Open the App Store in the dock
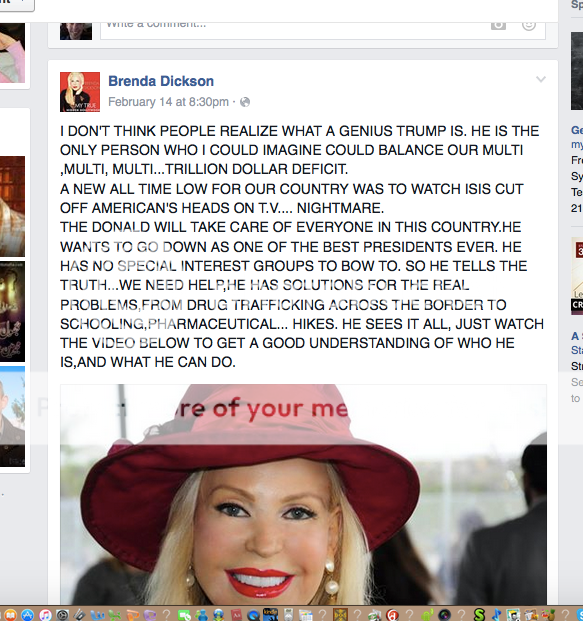The image size is (583, 621). tap(27, 615)
